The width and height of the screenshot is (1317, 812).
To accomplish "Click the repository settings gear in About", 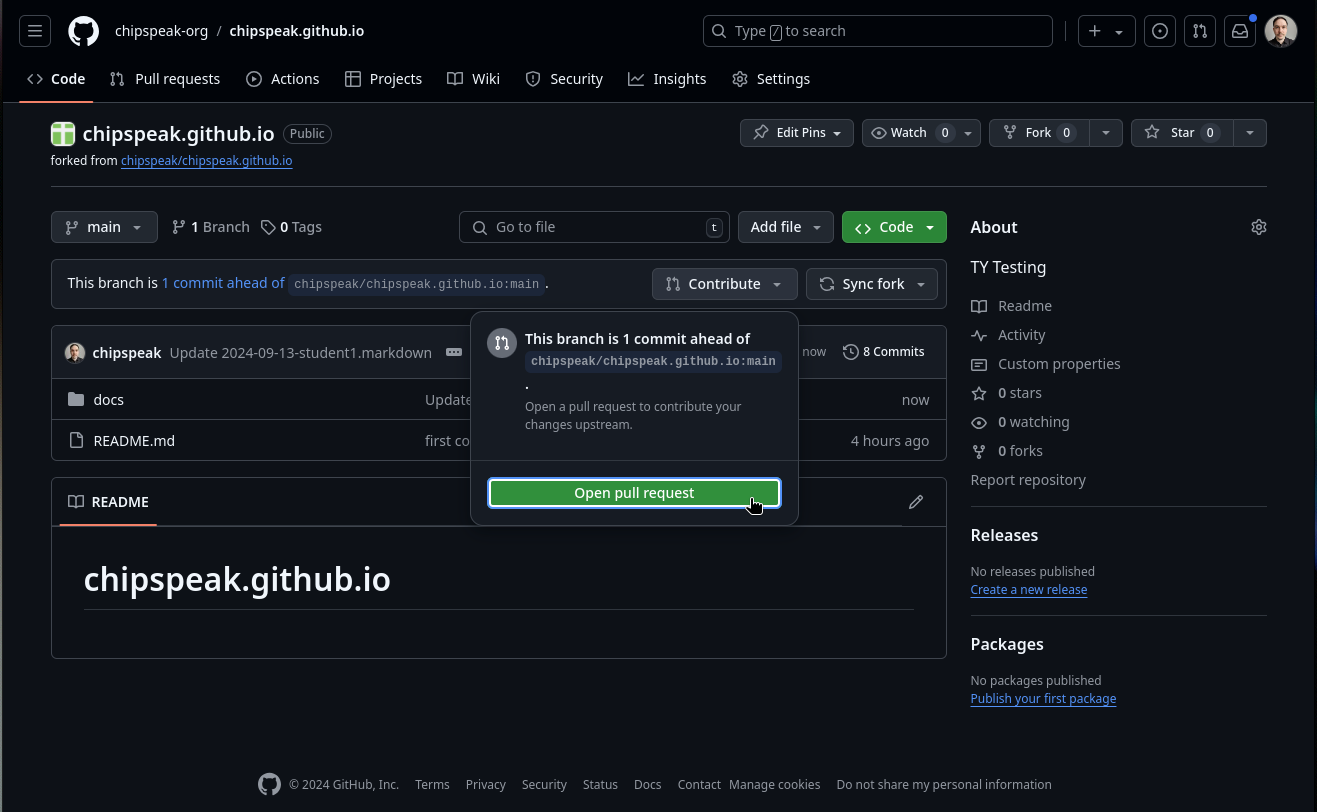I will click(x=1259, y=227).
